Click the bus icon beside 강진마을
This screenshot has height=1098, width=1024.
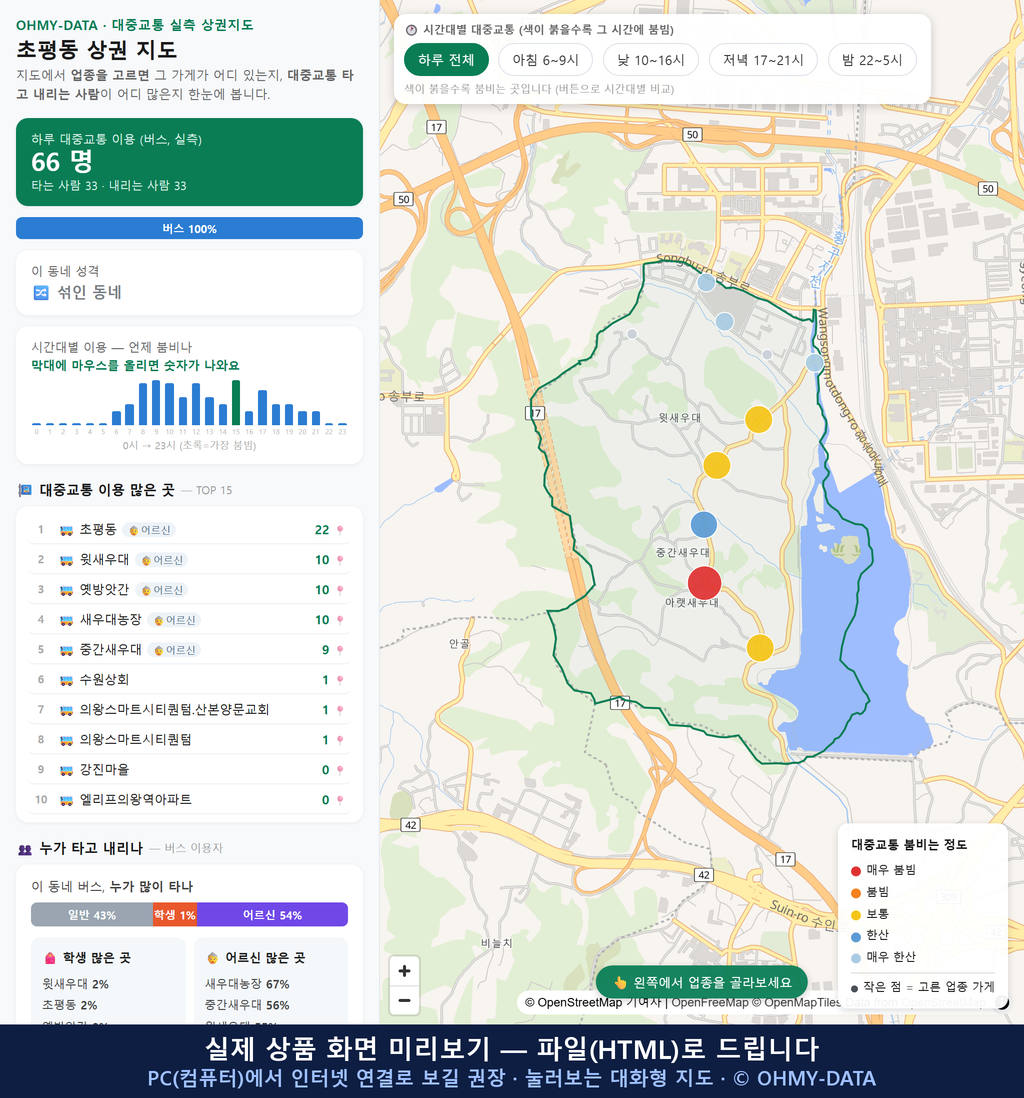pyautogui.click(x=67, y=770)
